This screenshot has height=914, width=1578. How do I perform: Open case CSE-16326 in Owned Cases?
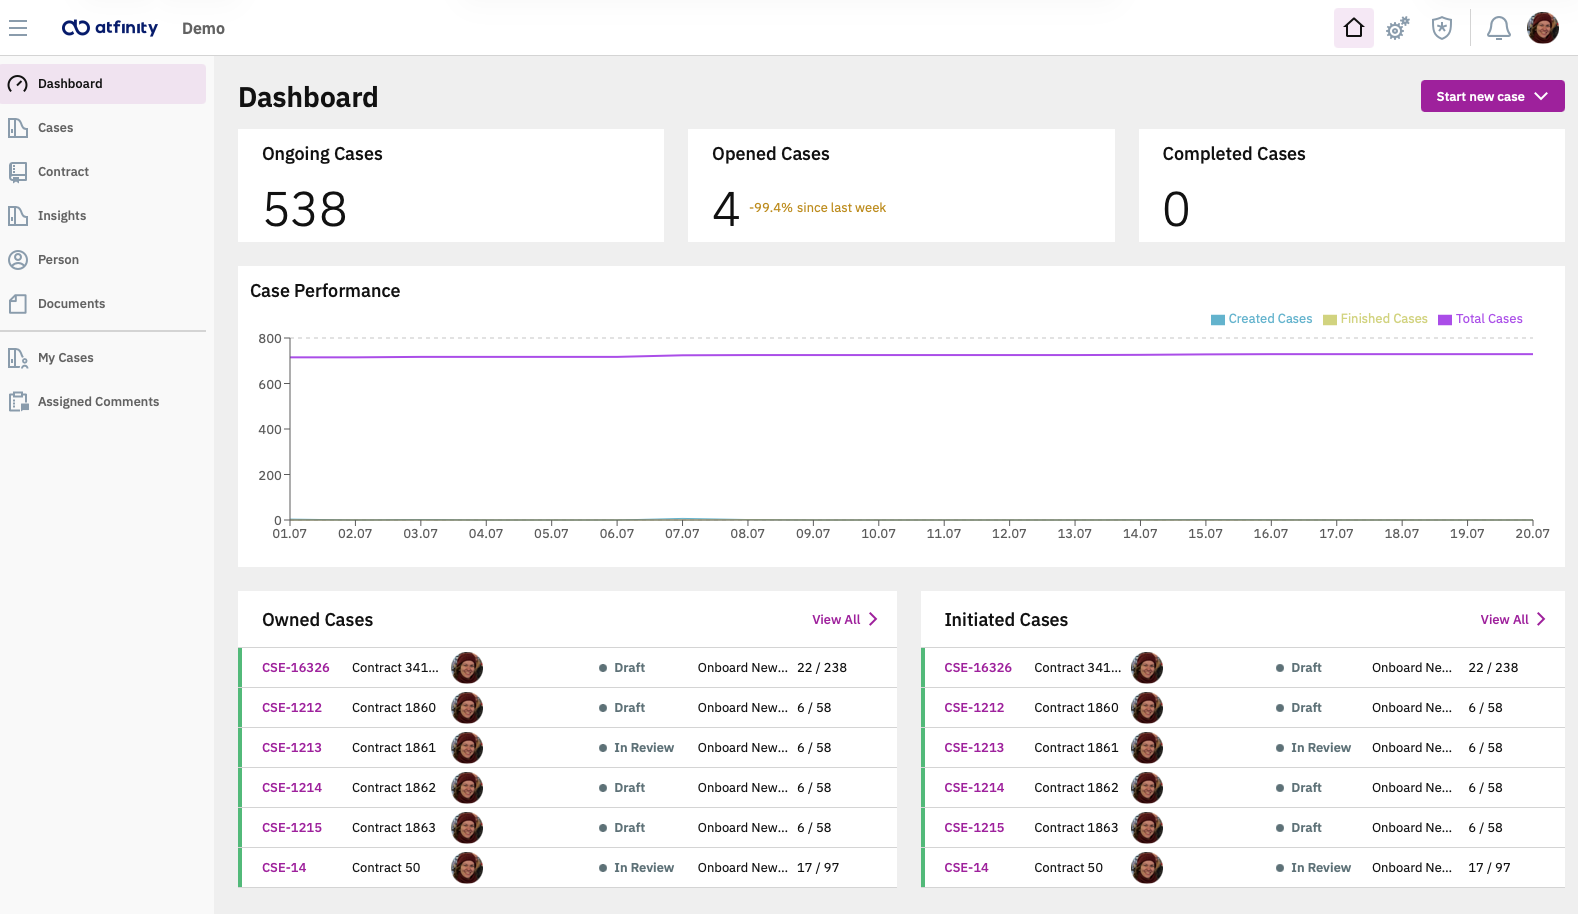(x=296, y=668)
